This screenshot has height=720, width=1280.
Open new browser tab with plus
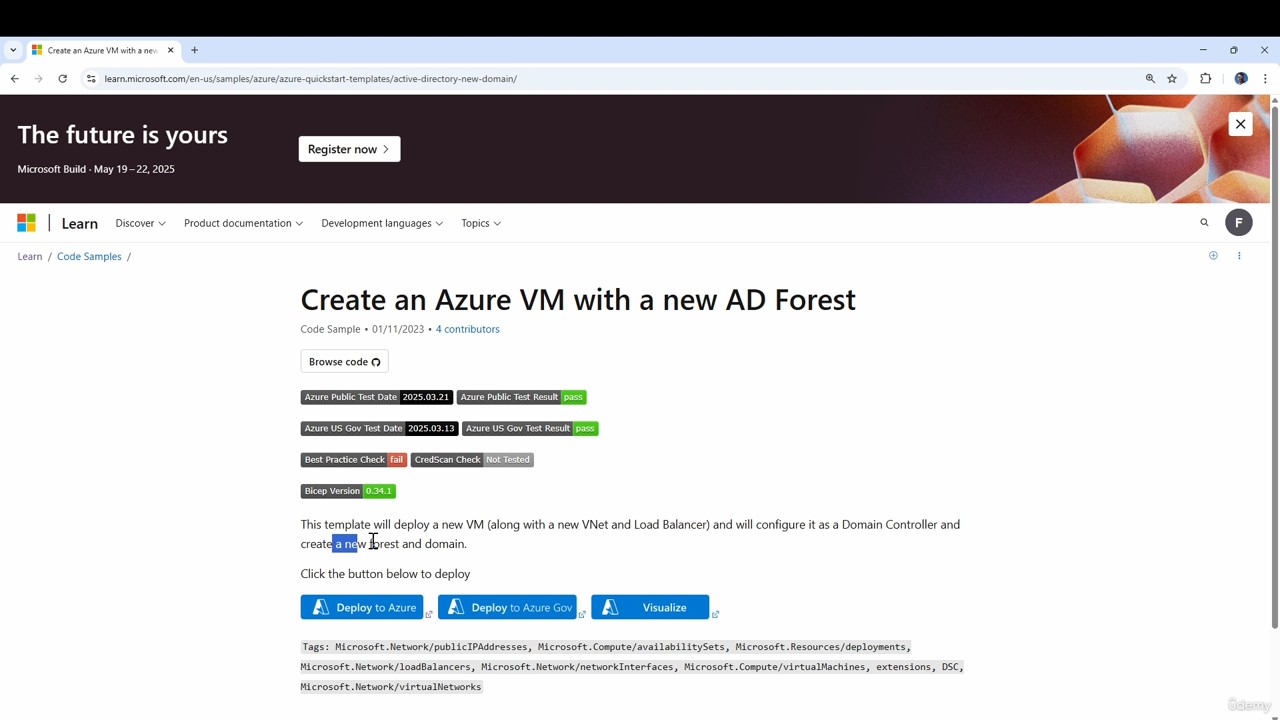[194, 50]
